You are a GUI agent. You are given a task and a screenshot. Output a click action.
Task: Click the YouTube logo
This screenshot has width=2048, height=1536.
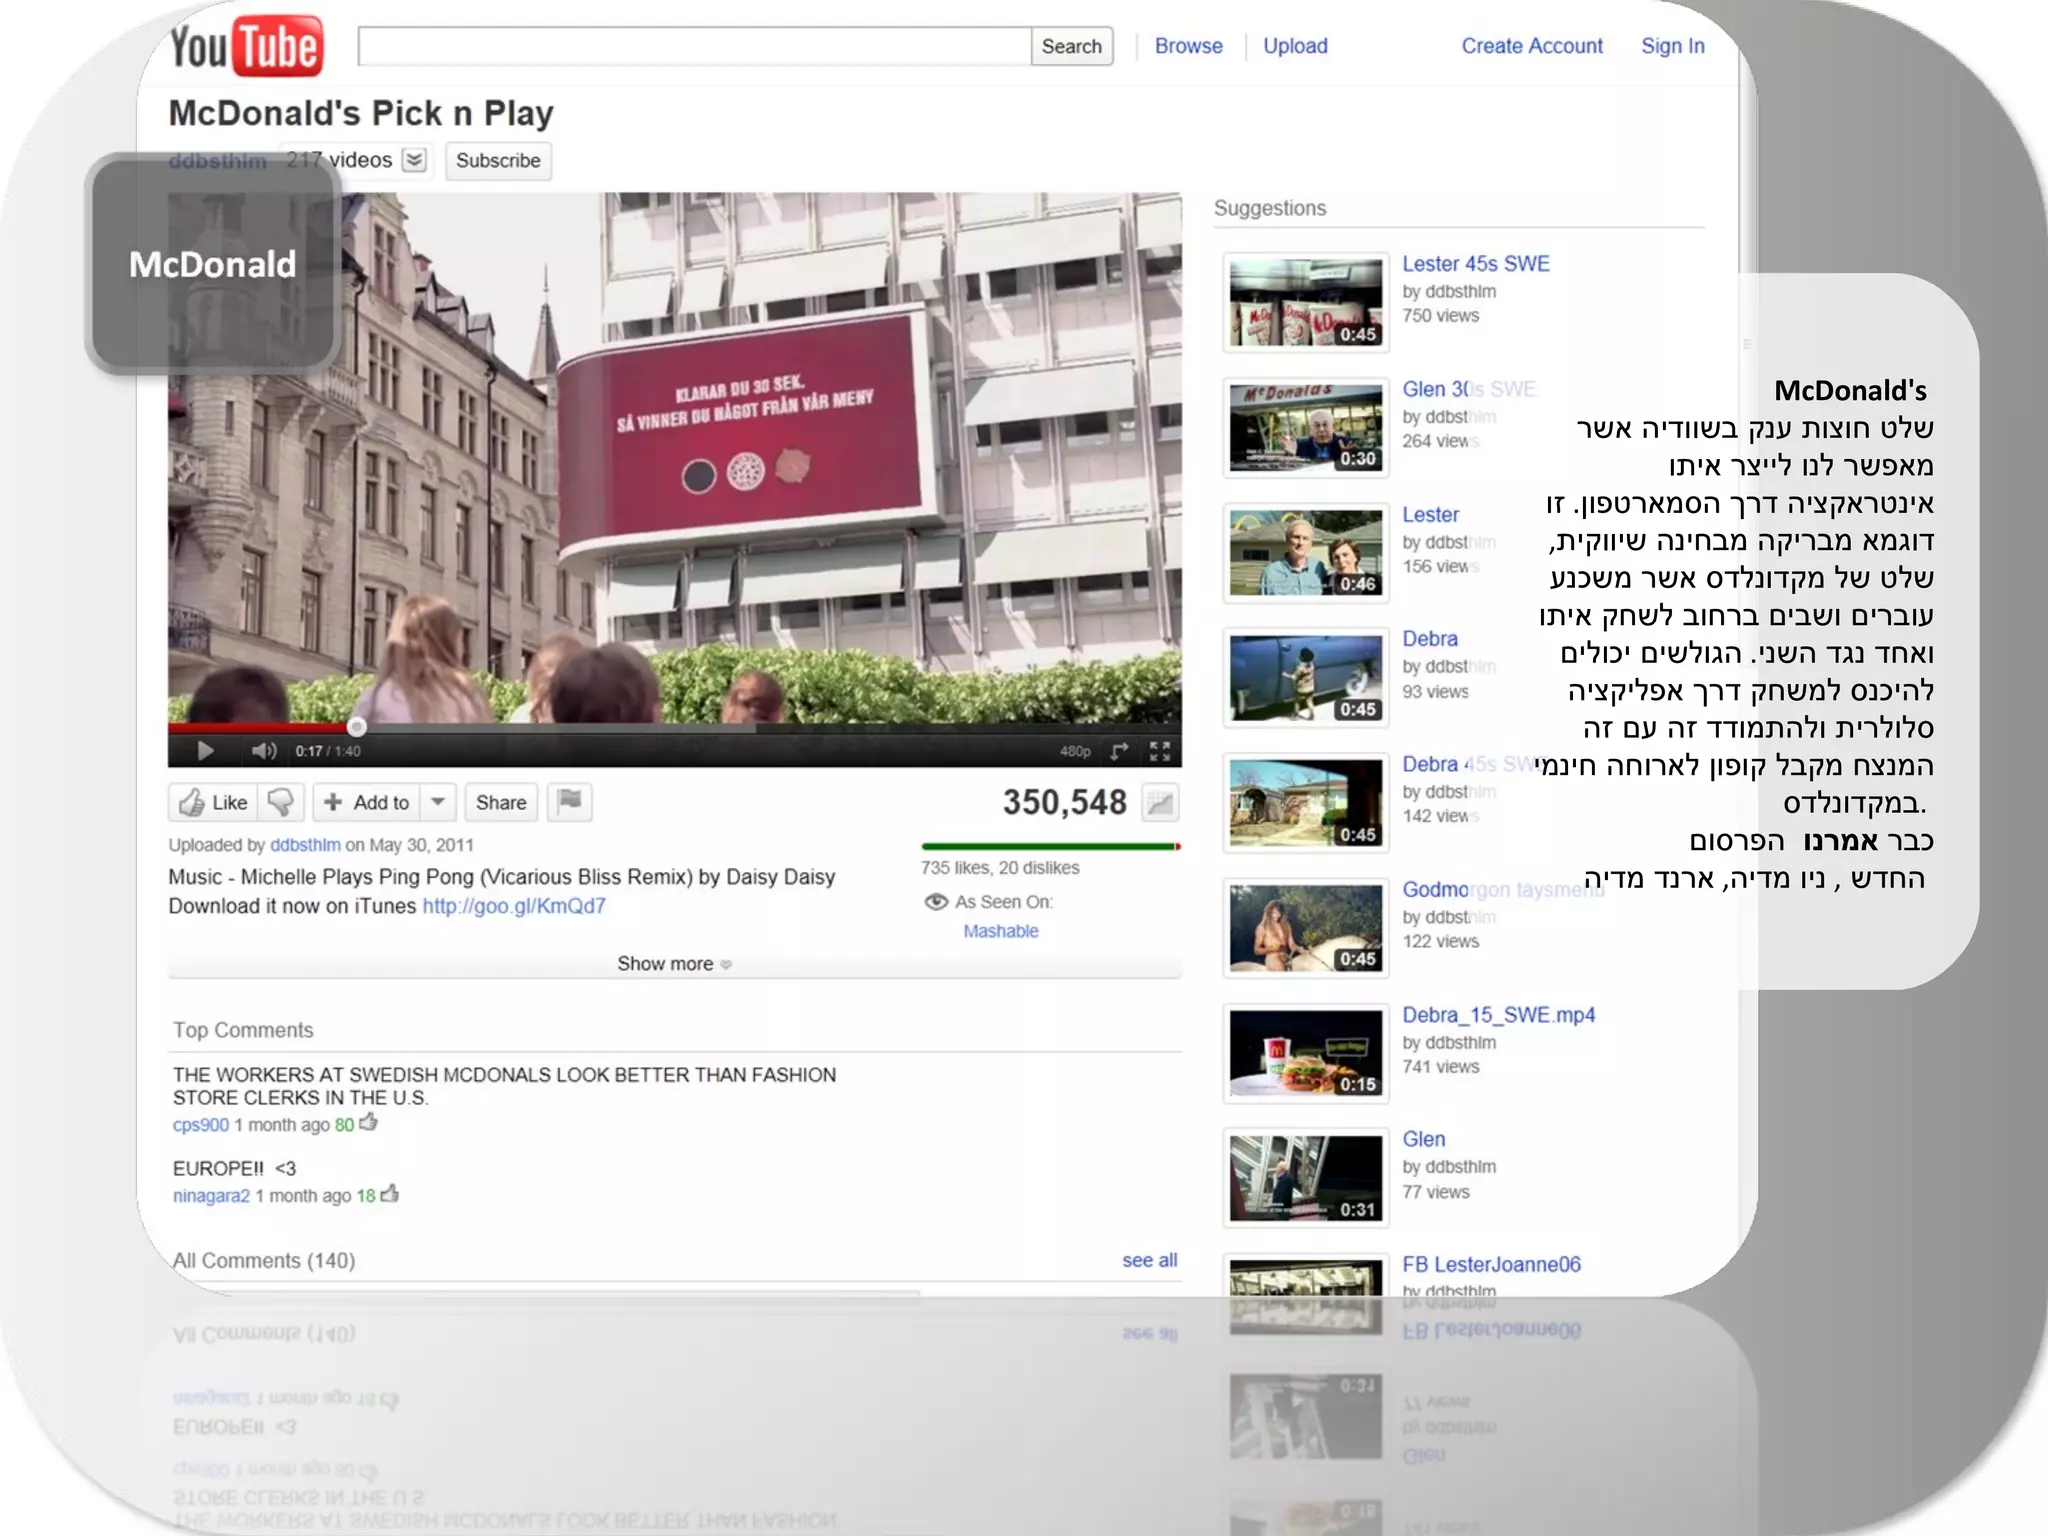(x=246, y=46)
